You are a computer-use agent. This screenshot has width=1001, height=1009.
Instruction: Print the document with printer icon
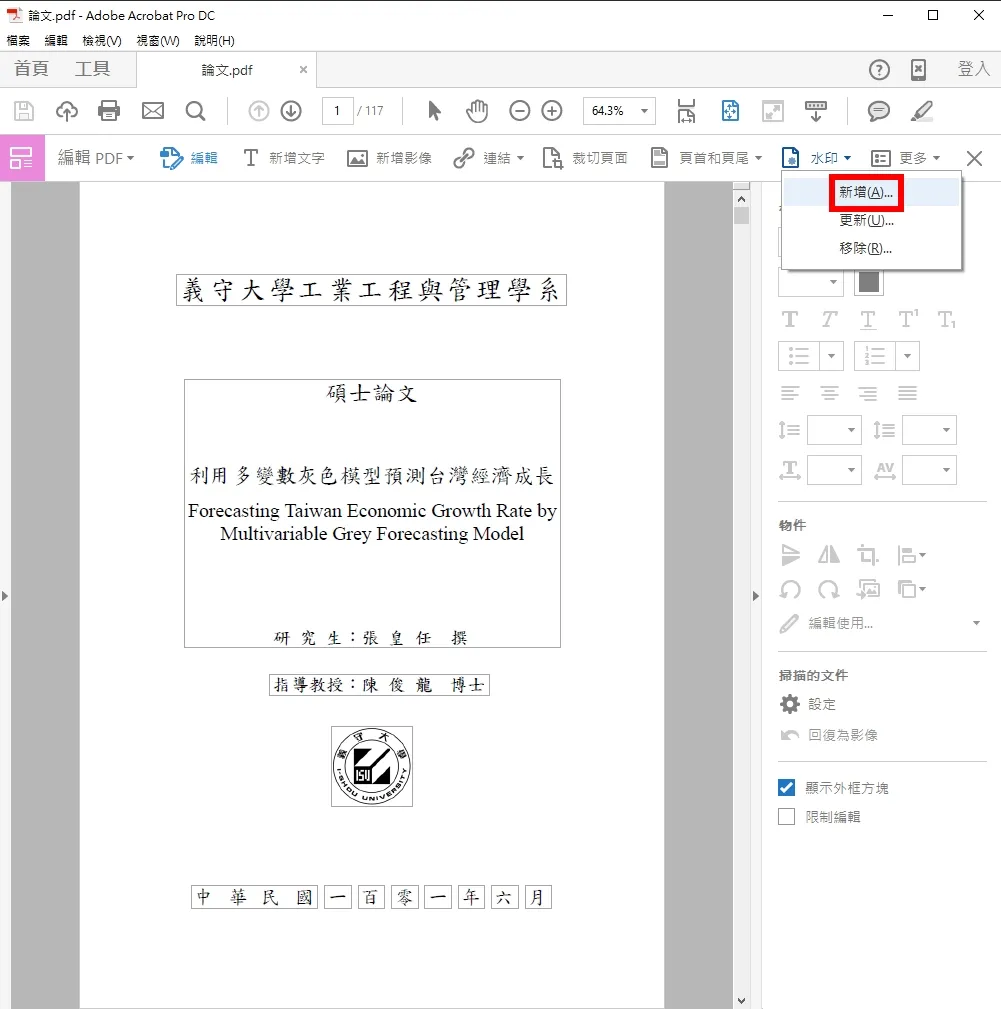pos(109,111)
